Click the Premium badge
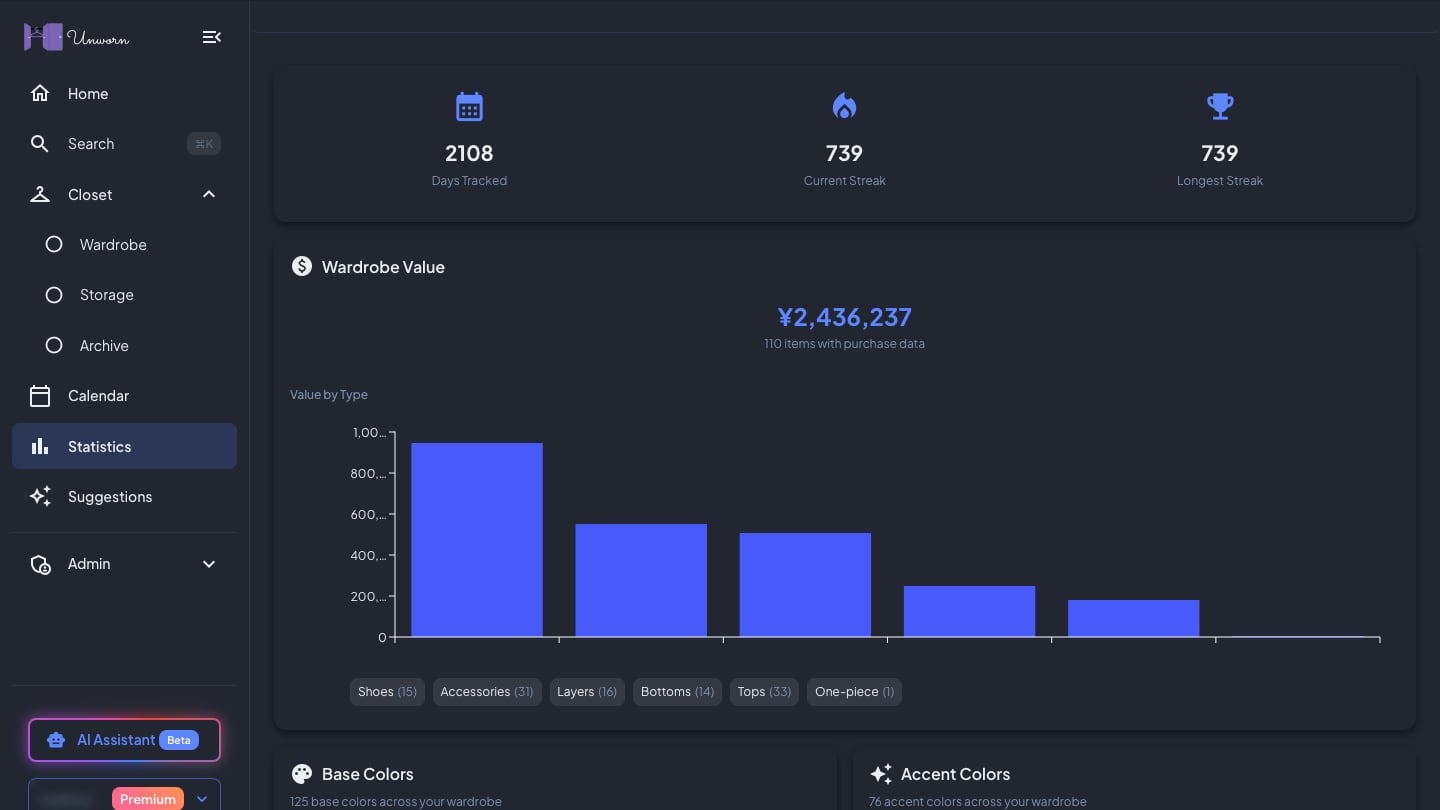 [148, 799]
